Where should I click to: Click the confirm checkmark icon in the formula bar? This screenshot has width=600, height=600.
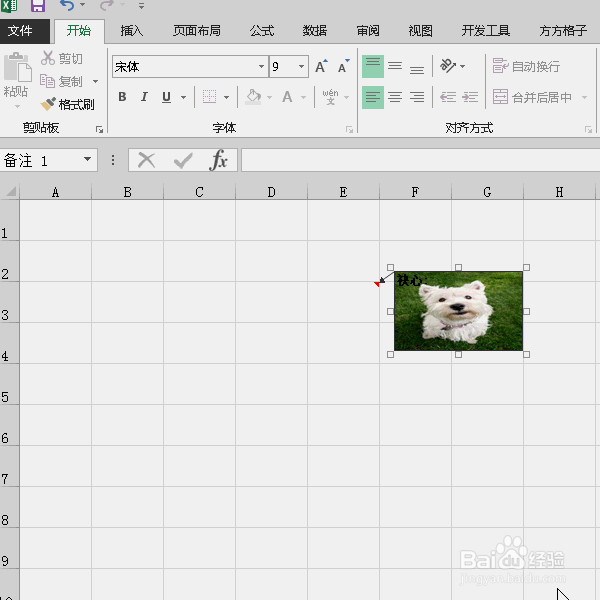pos(183,160)
